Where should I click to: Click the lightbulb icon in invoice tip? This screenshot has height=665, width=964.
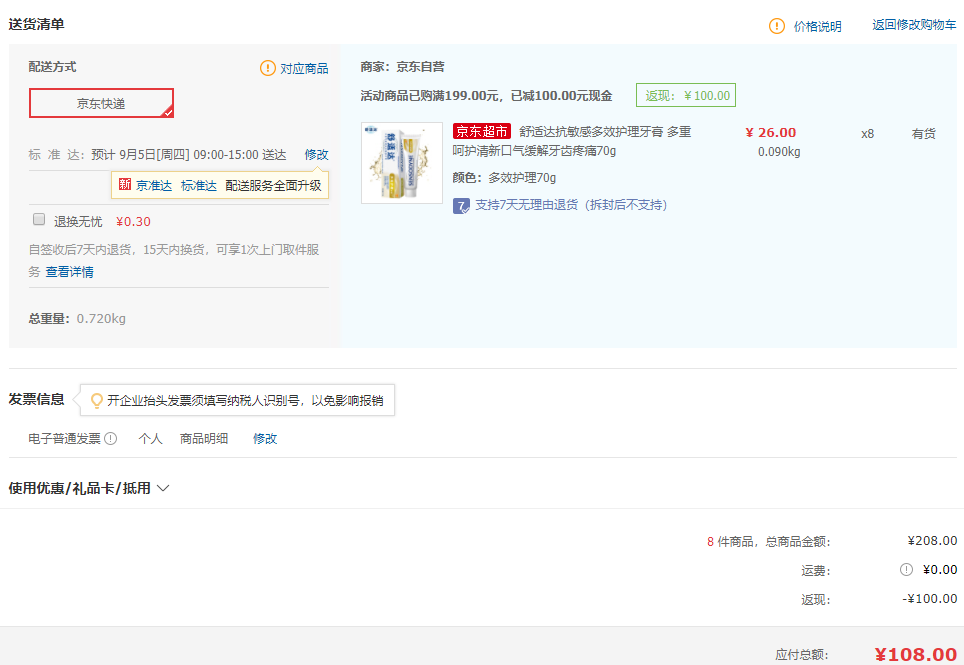click(x=97, y=401)
